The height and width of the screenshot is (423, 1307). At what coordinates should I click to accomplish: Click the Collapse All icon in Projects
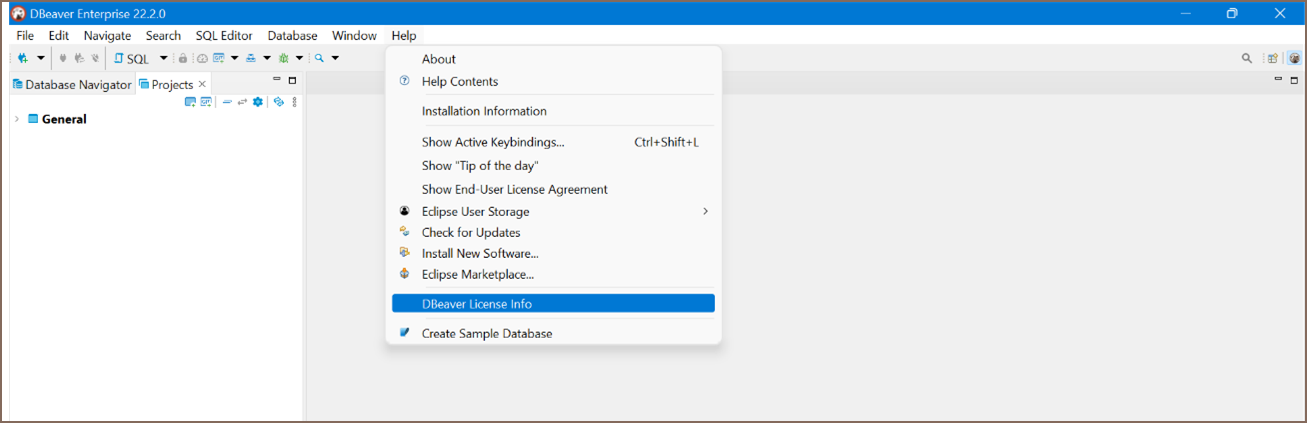click(227, 101)
